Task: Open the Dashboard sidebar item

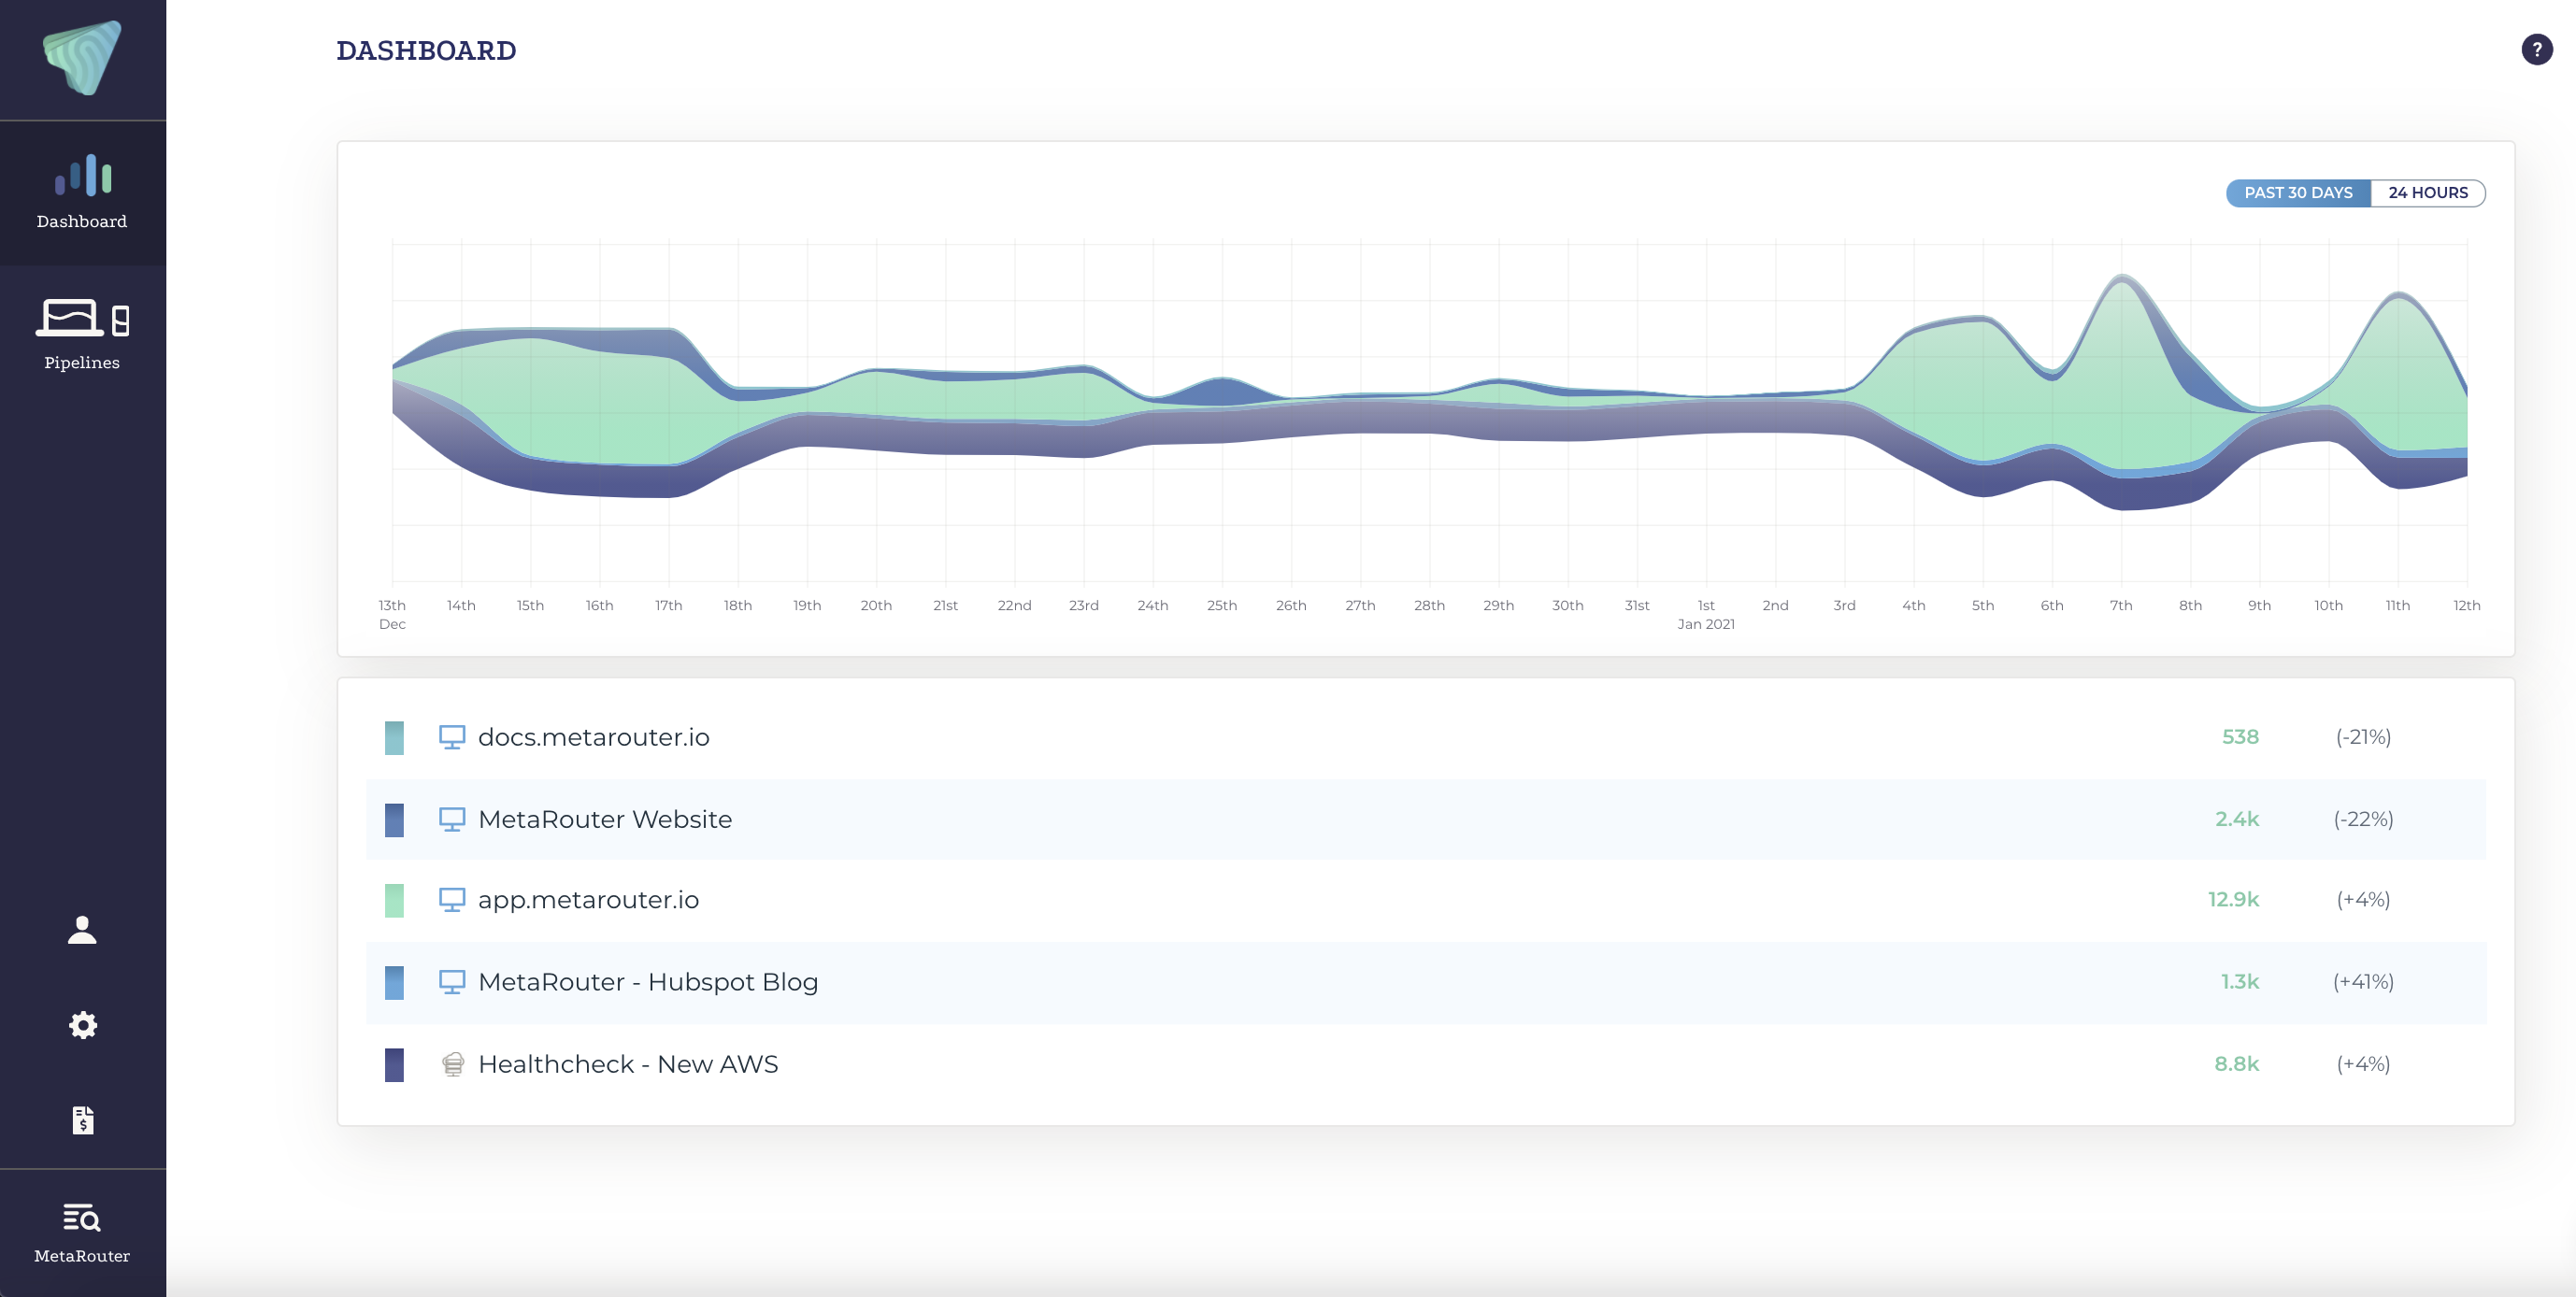Action: coord(82,193)
